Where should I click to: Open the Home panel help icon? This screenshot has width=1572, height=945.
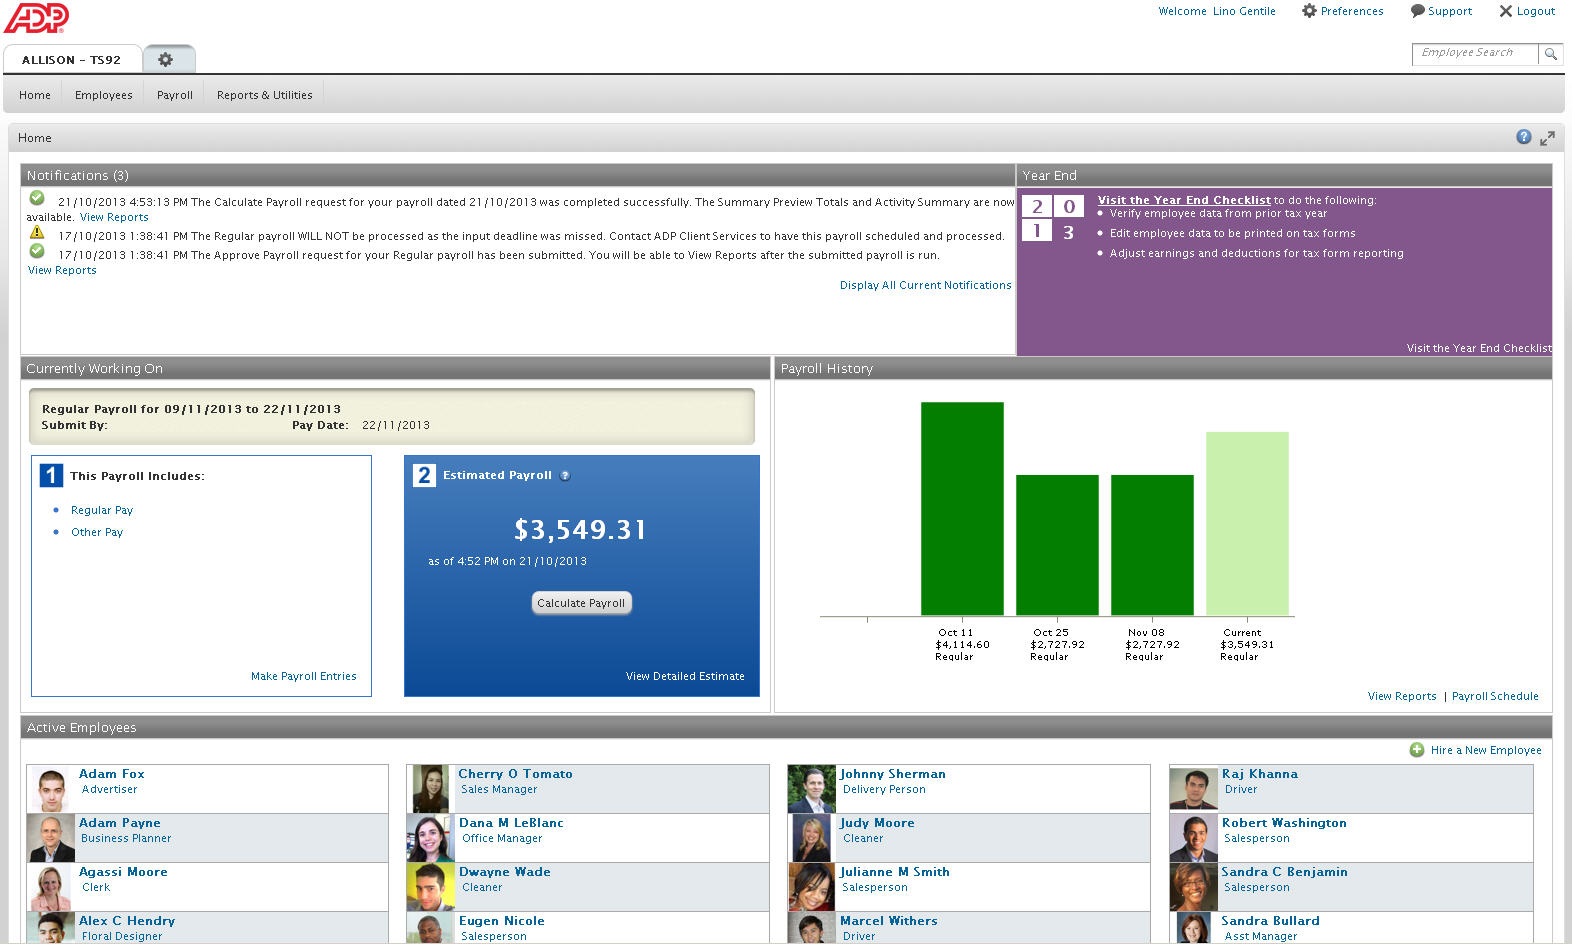pos(1523,138)
